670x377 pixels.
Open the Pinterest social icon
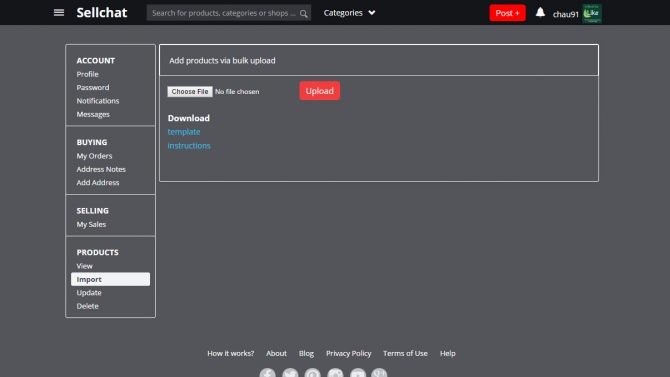pyautogui.click(x=312, y=372)
